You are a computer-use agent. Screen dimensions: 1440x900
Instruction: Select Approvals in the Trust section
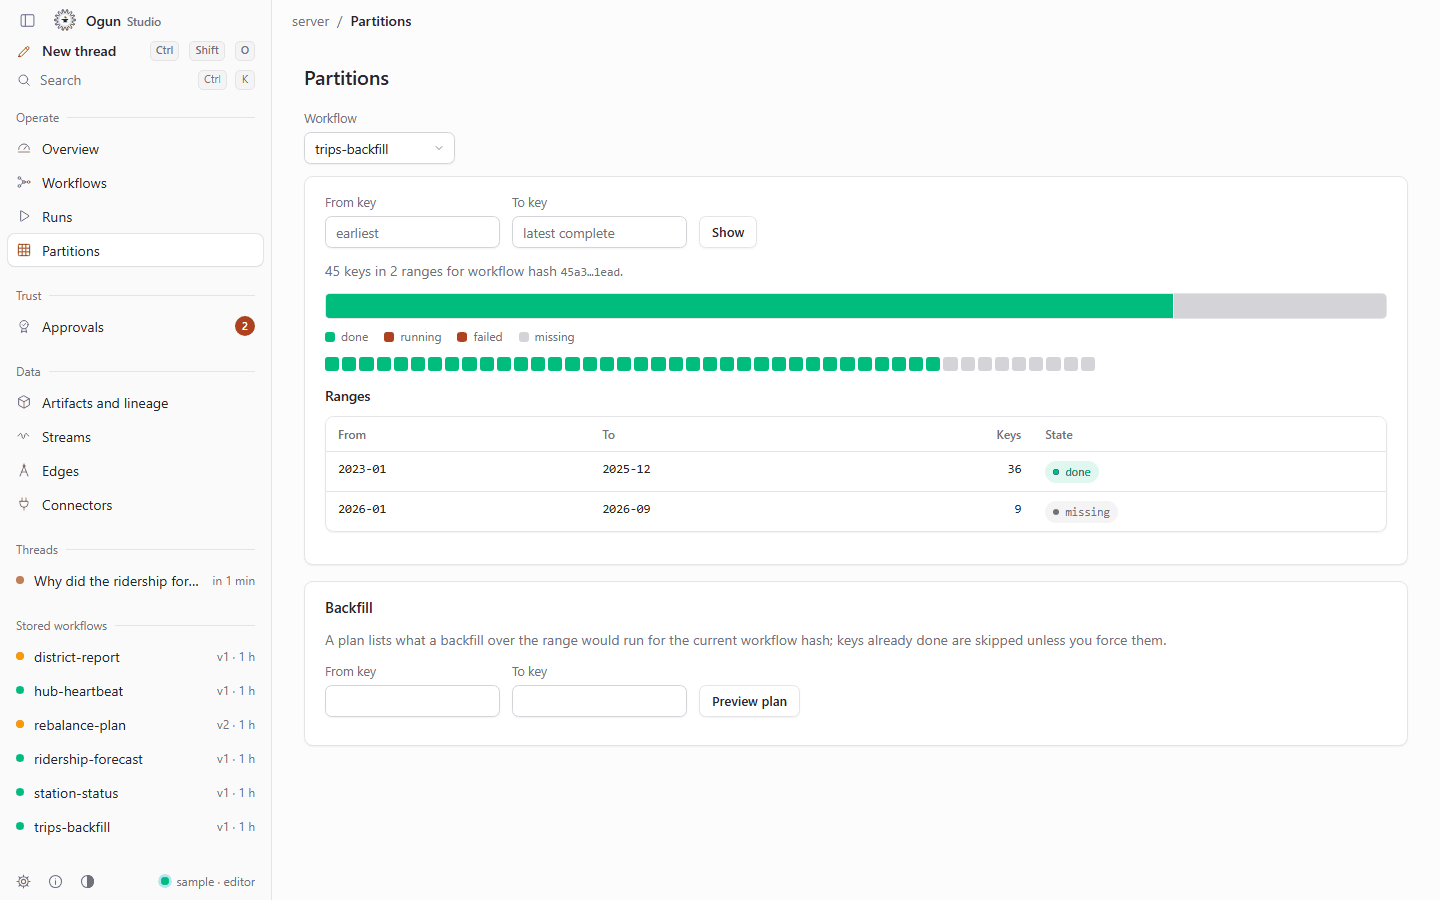click(135, 327)
